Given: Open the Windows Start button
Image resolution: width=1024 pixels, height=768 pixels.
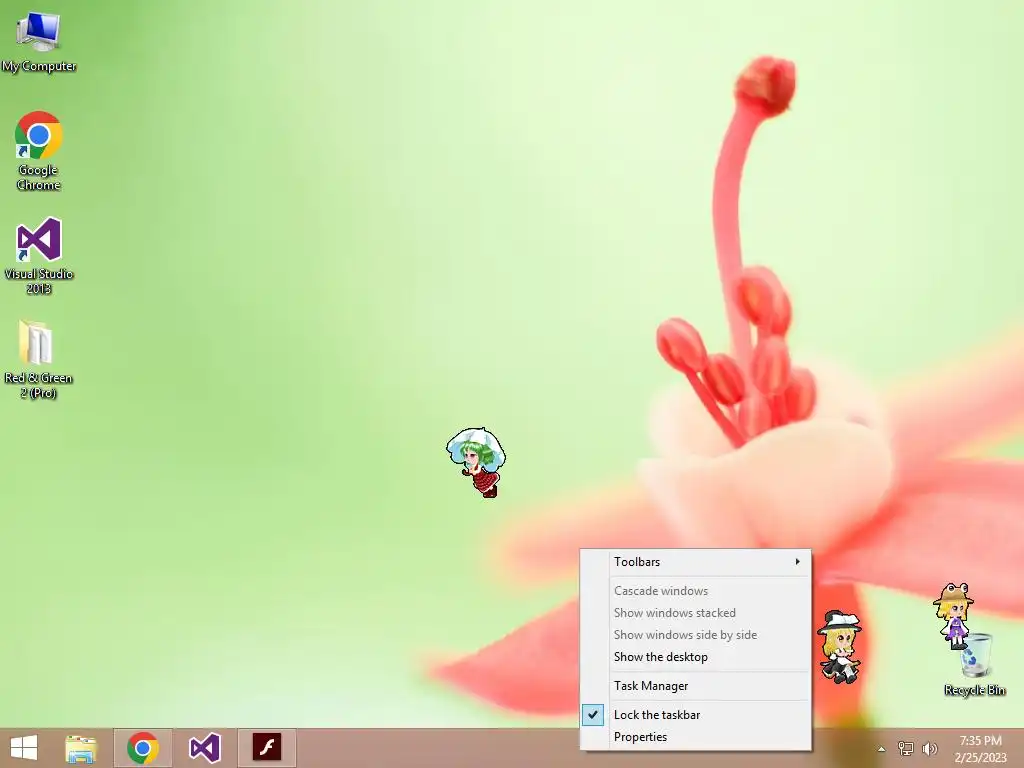Looking at the screenshot, I should click(x=24, y=748).
